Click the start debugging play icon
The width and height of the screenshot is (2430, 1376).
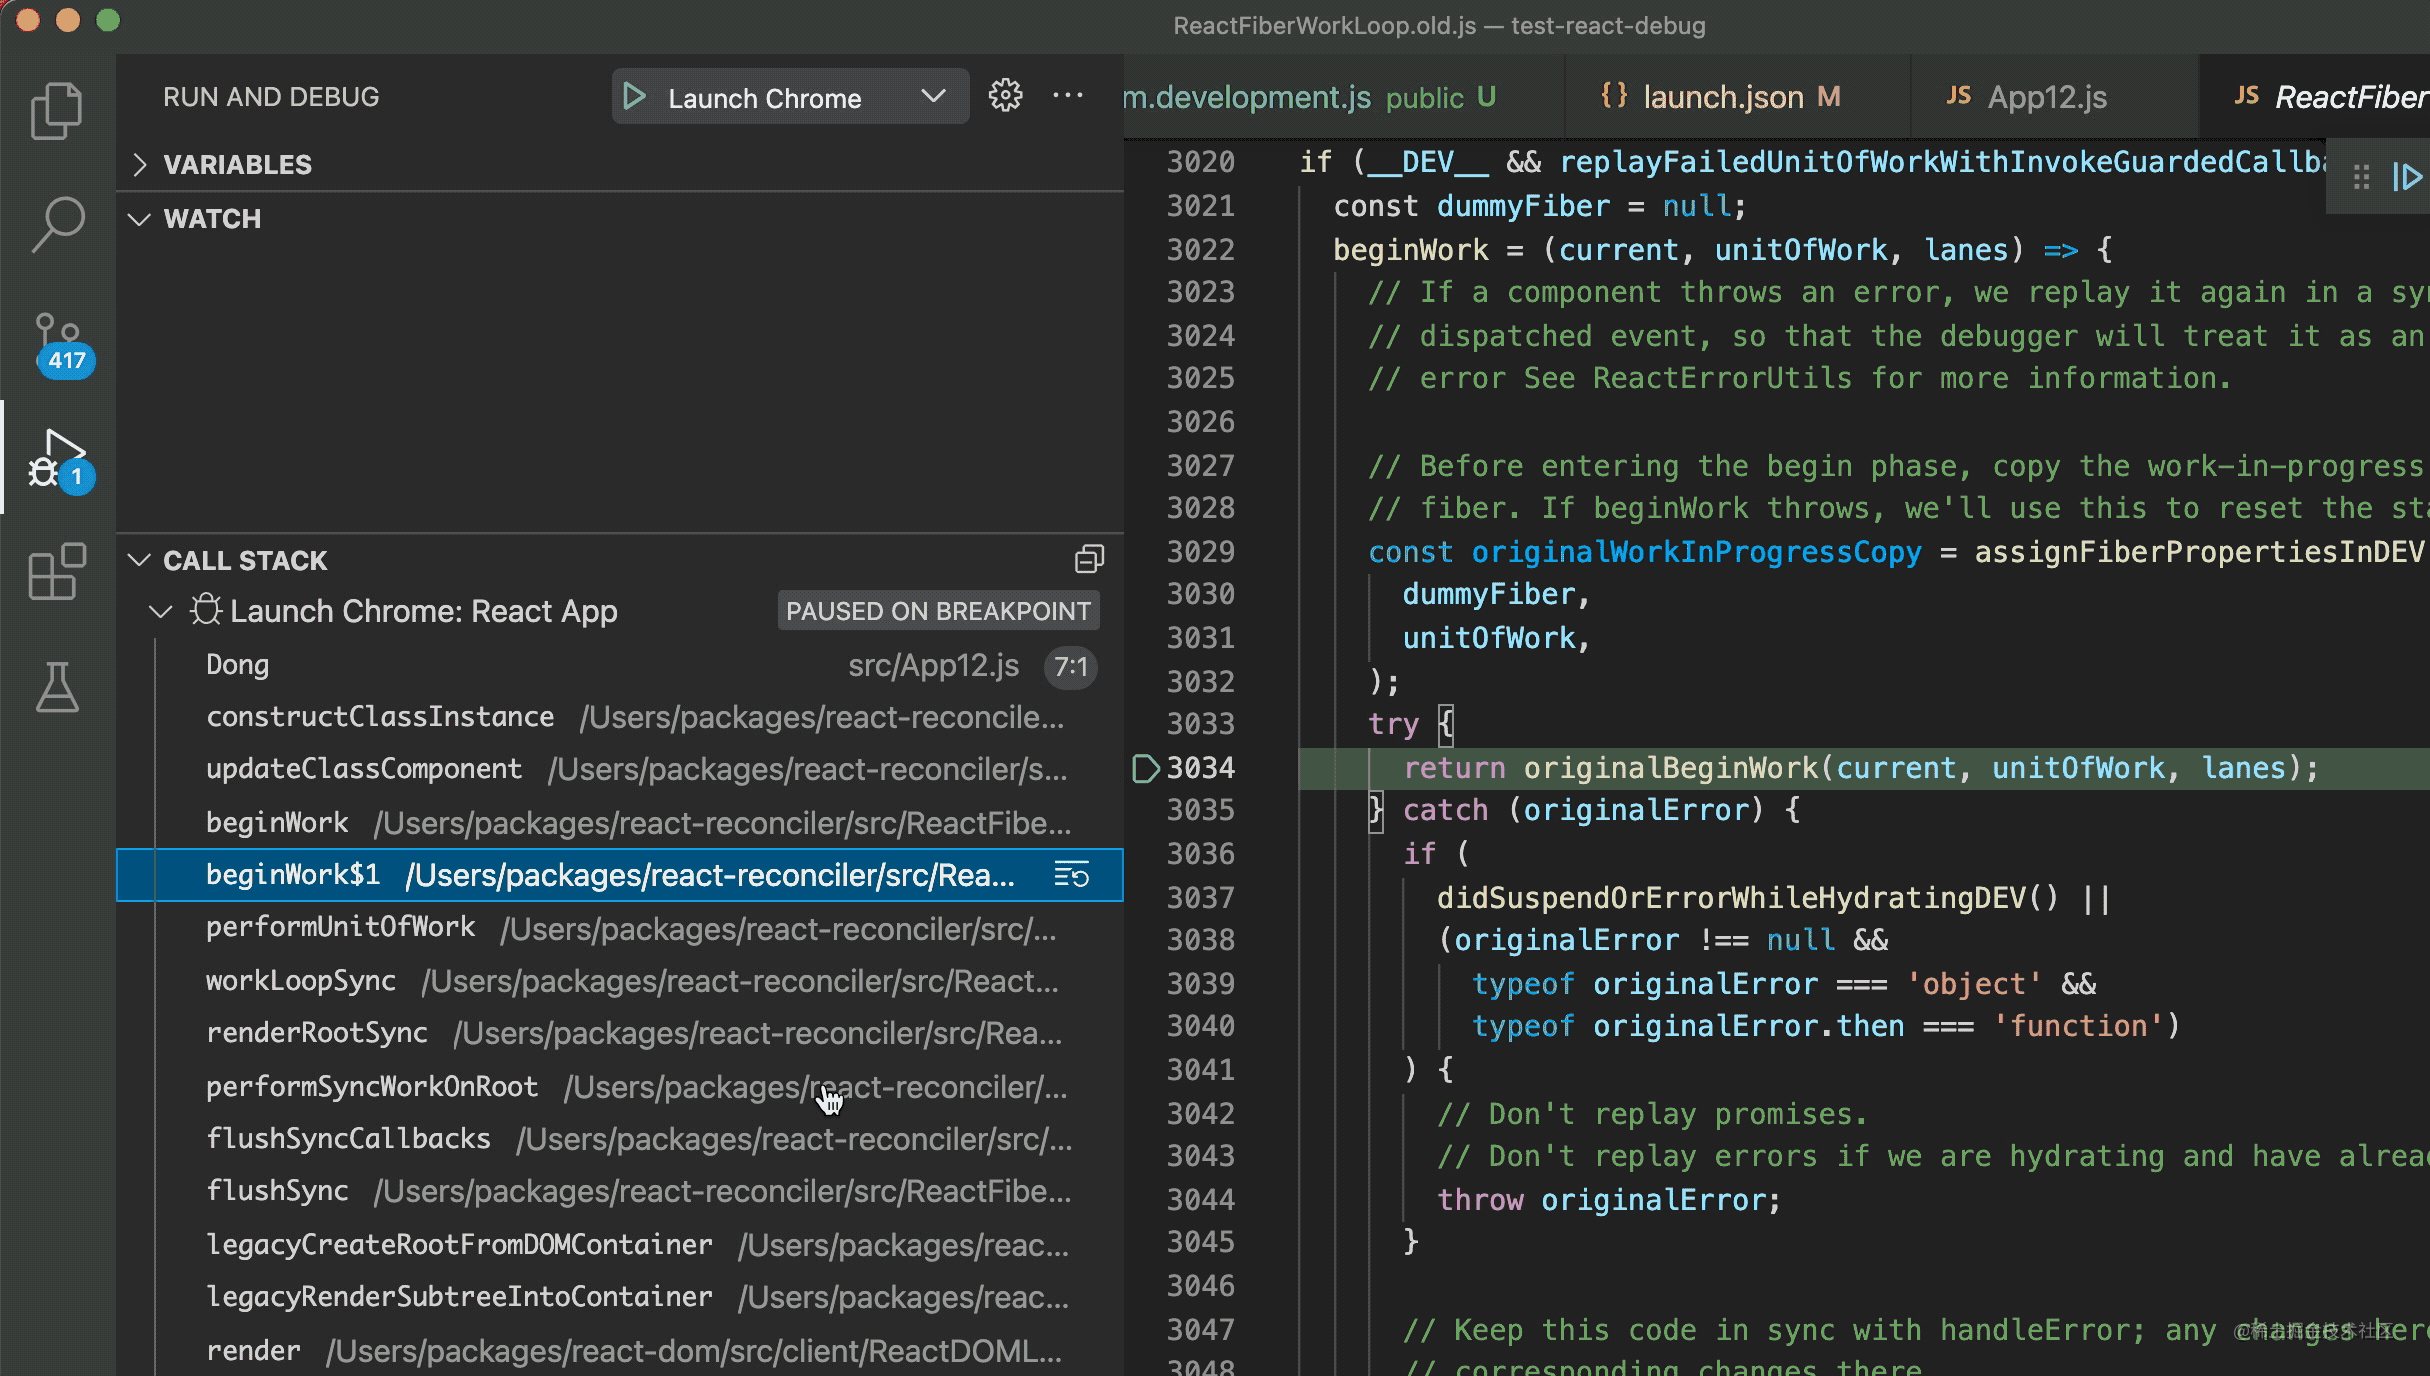634,97
